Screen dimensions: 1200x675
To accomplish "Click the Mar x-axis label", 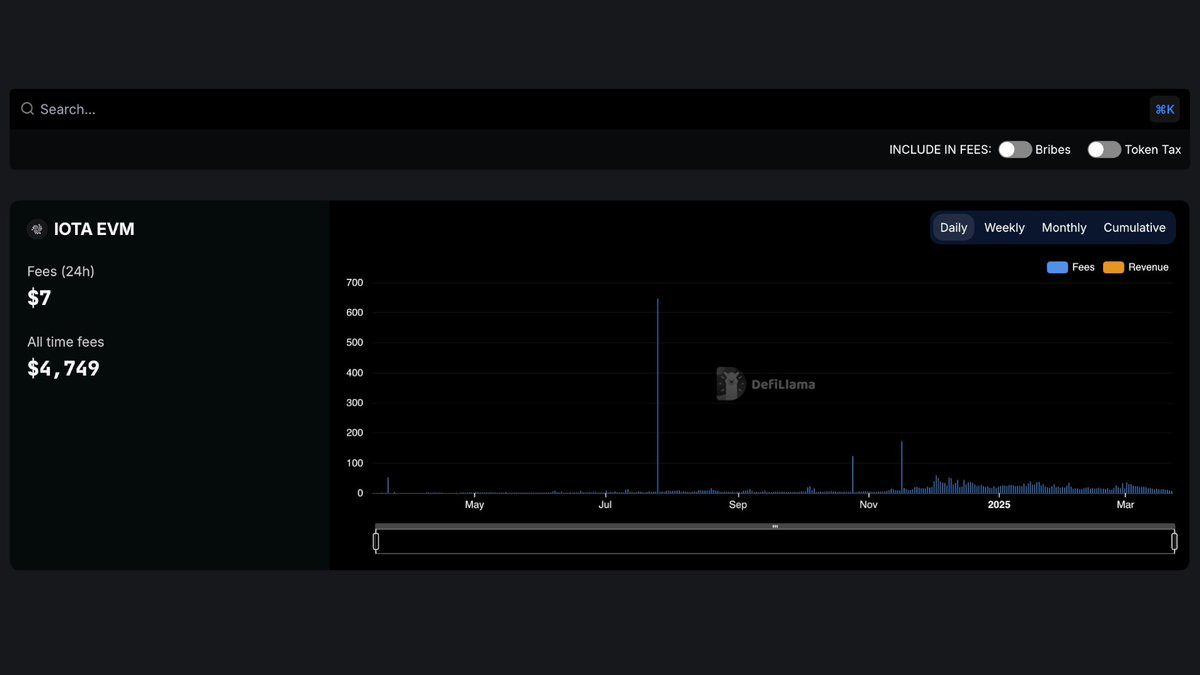I will click(x=1125, y=505).
